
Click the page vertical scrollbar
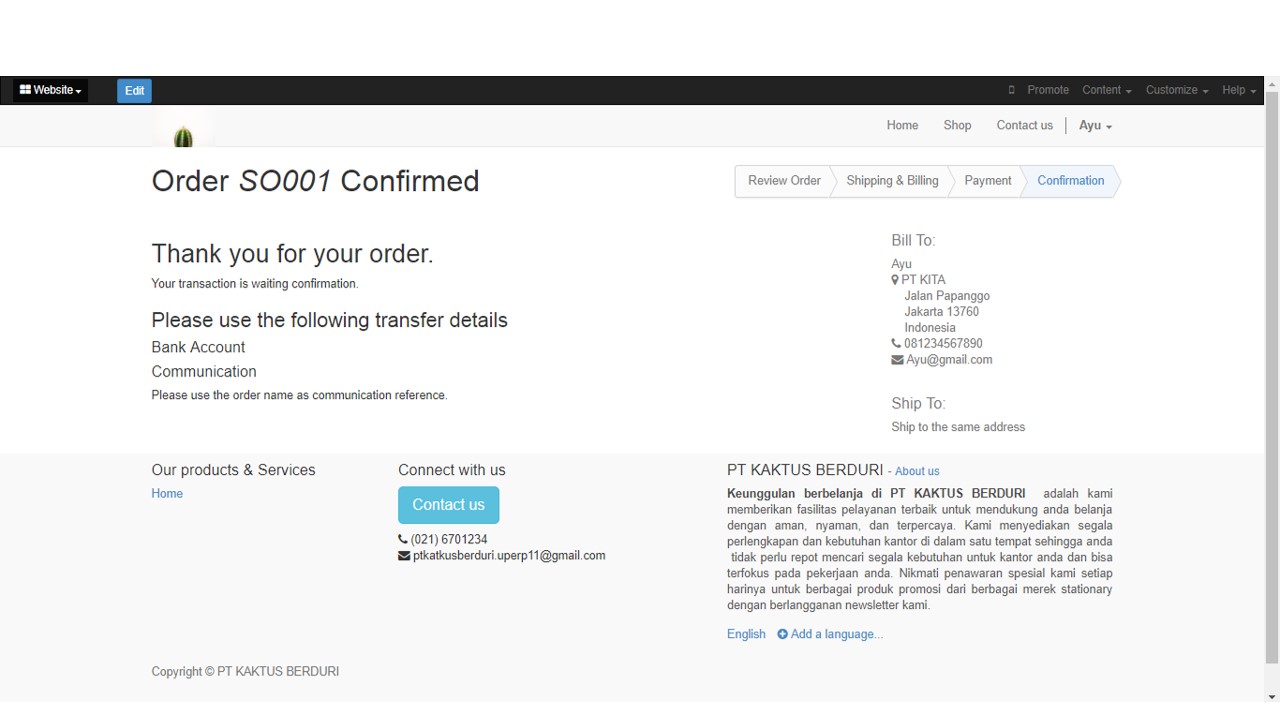point(1272,380)
